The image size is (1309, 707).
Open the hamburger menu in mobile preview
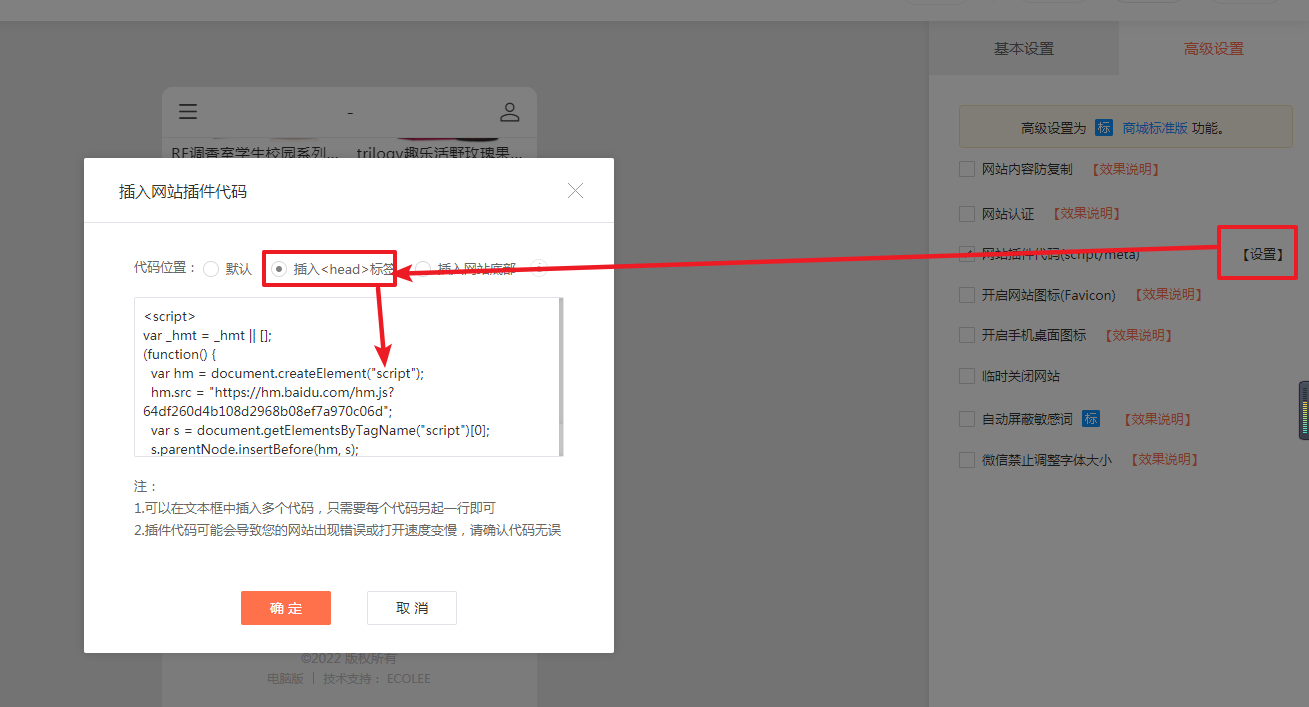pos(188,111)
